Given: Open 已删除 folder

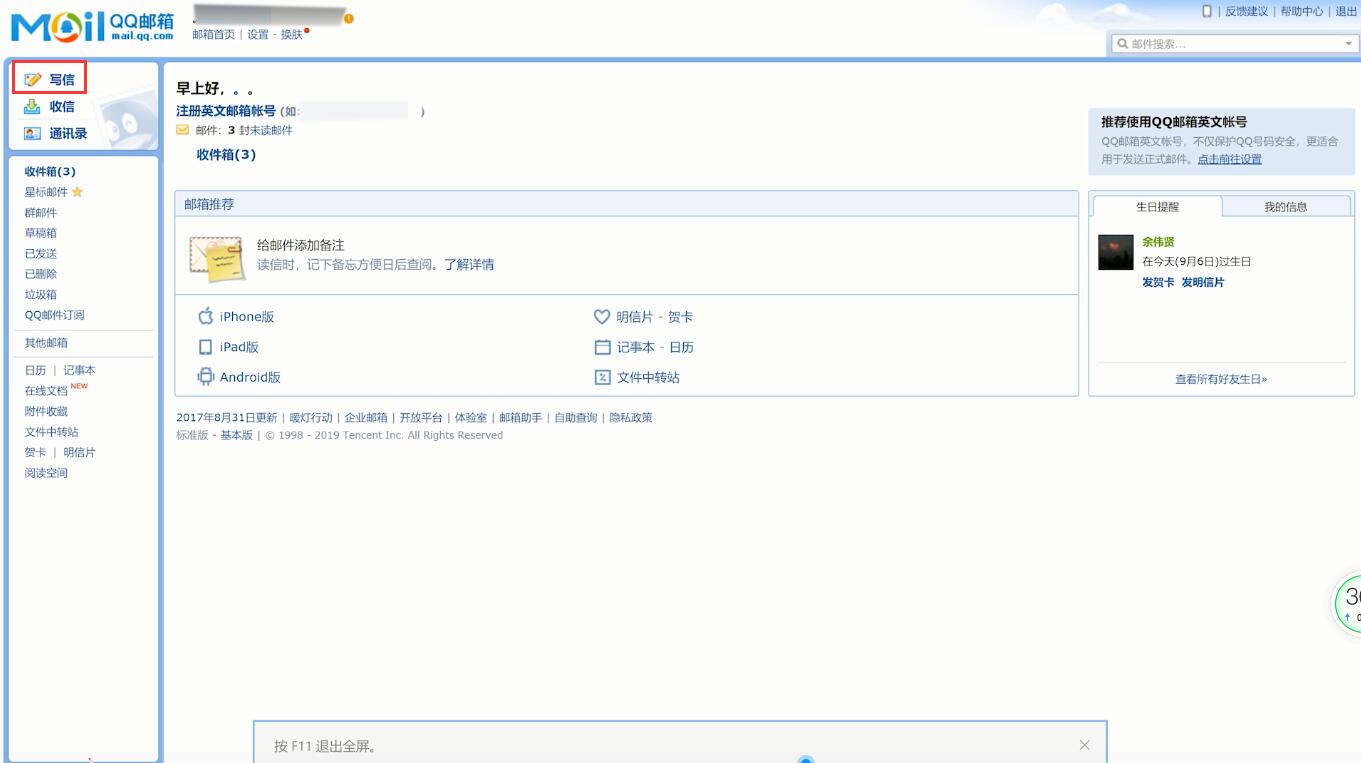Looking at the screenshot, I should [41, 274].
